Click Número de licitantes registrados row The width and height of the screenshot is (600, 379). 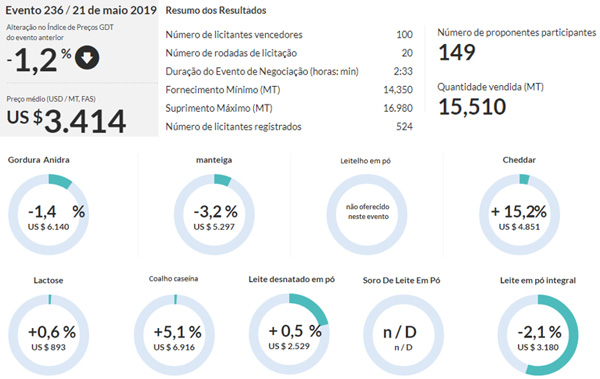pyautogui.click(x=289, y=126)
